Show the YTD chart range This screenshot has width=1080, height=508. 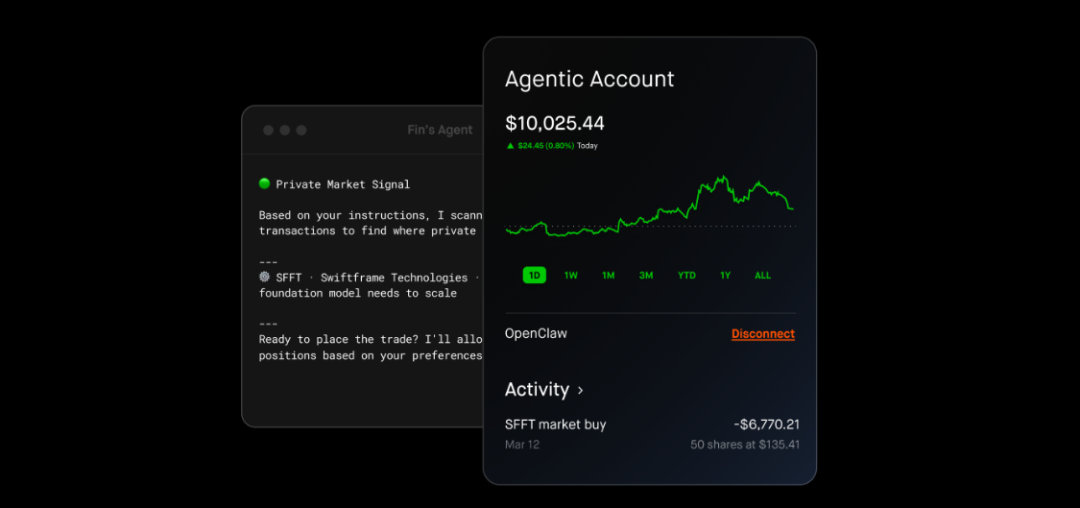(687, 275)
